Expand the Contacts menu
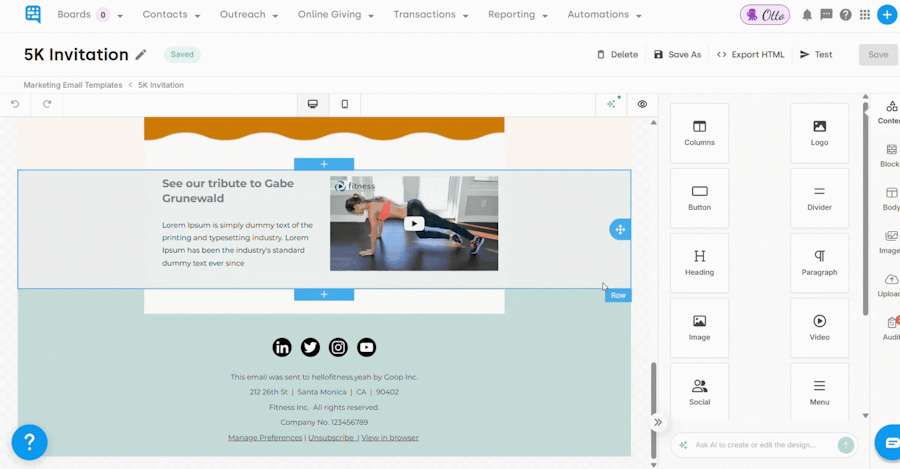The height and width of the screenshot is (469, 900). click(171, 14)
